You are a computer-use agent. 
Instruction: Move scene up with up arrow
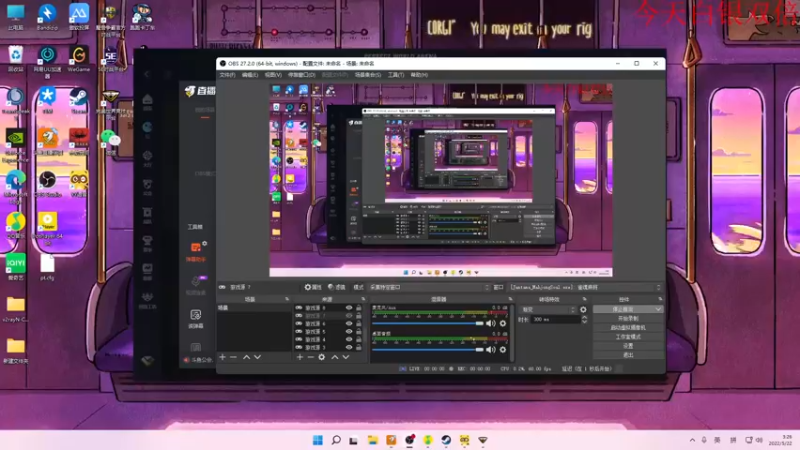(246, 357)
